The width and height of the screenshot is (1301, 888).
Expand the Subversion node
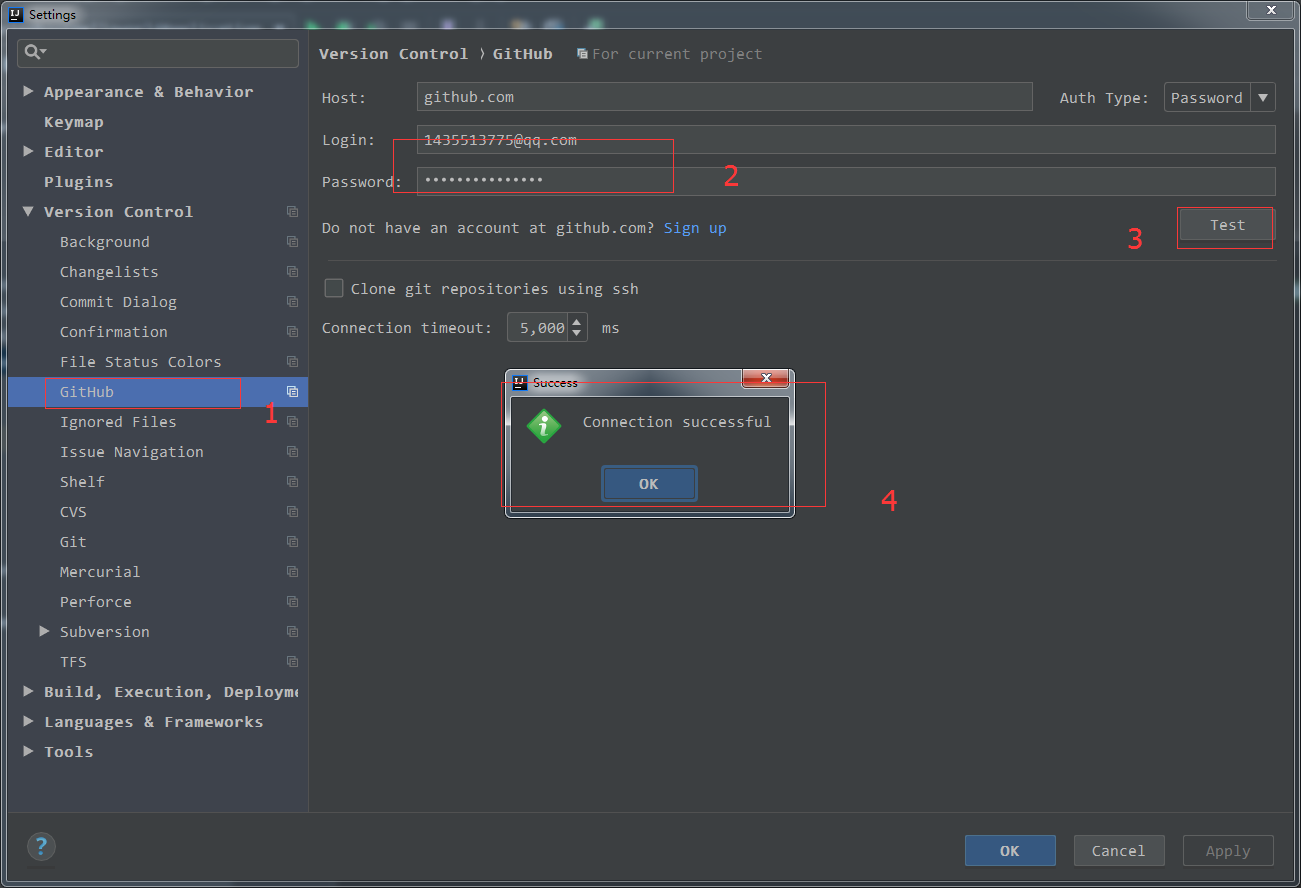pos(44,632)
